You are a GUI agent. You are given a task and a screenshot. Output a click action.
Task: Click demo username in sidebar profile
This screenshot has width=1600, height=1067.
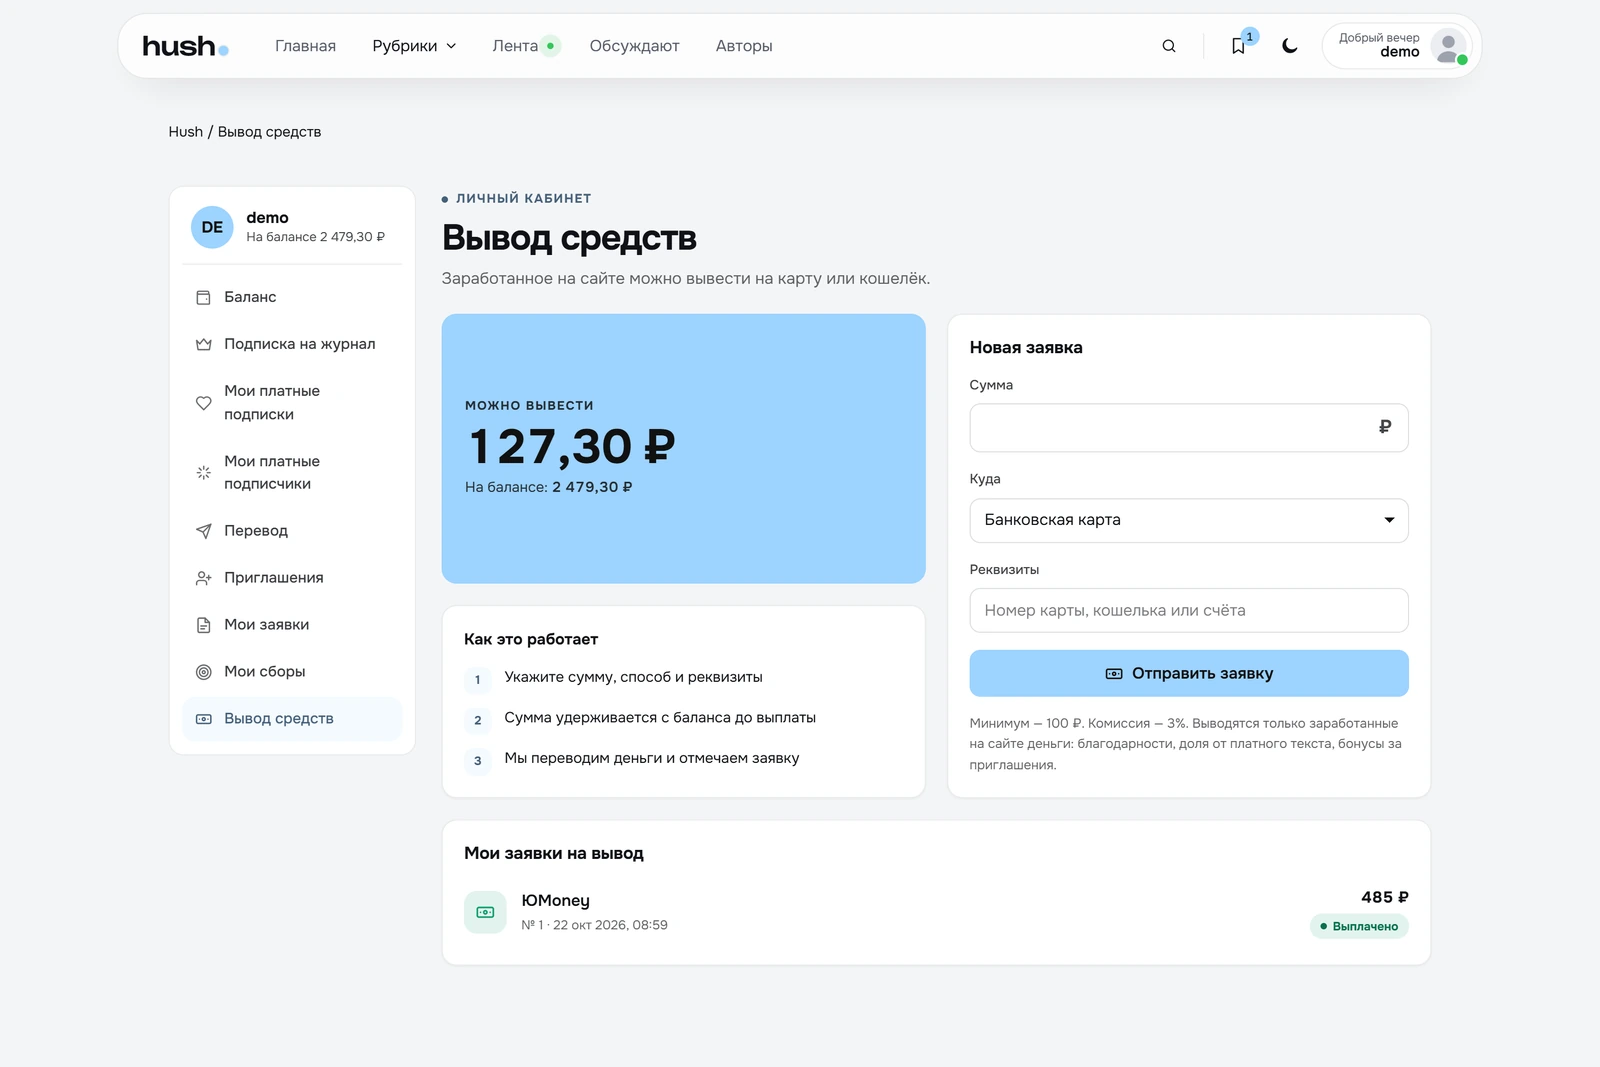click(x=267, y=217)
